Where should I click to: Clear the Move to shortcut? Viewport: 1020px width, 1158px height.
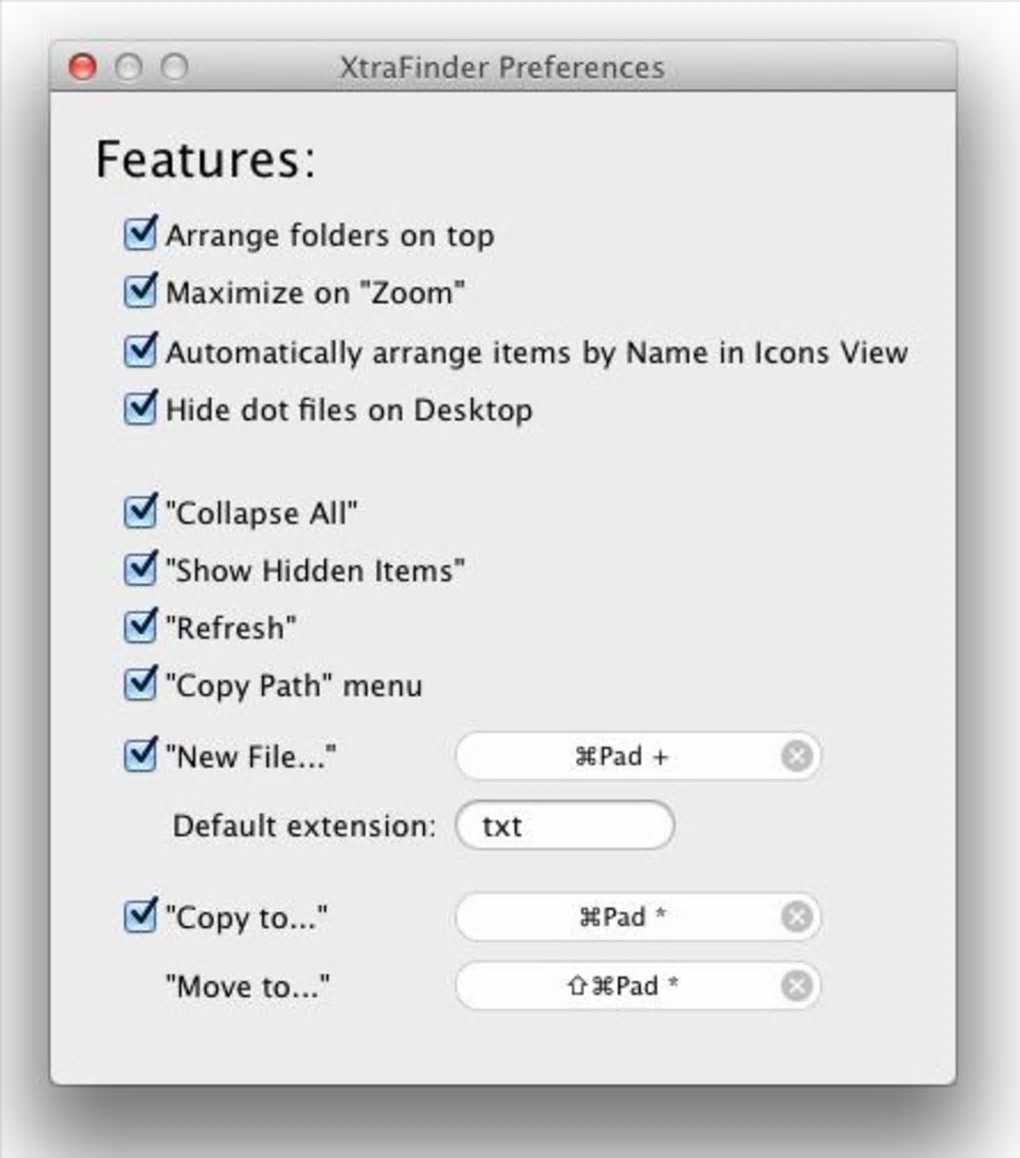coord(796,987)
